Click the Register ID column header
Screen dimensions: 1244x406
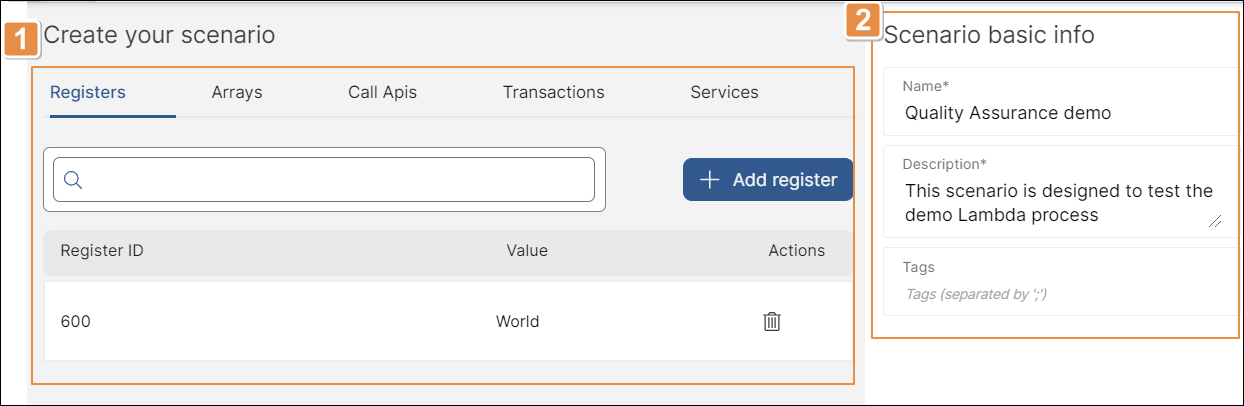coord(102,251)
